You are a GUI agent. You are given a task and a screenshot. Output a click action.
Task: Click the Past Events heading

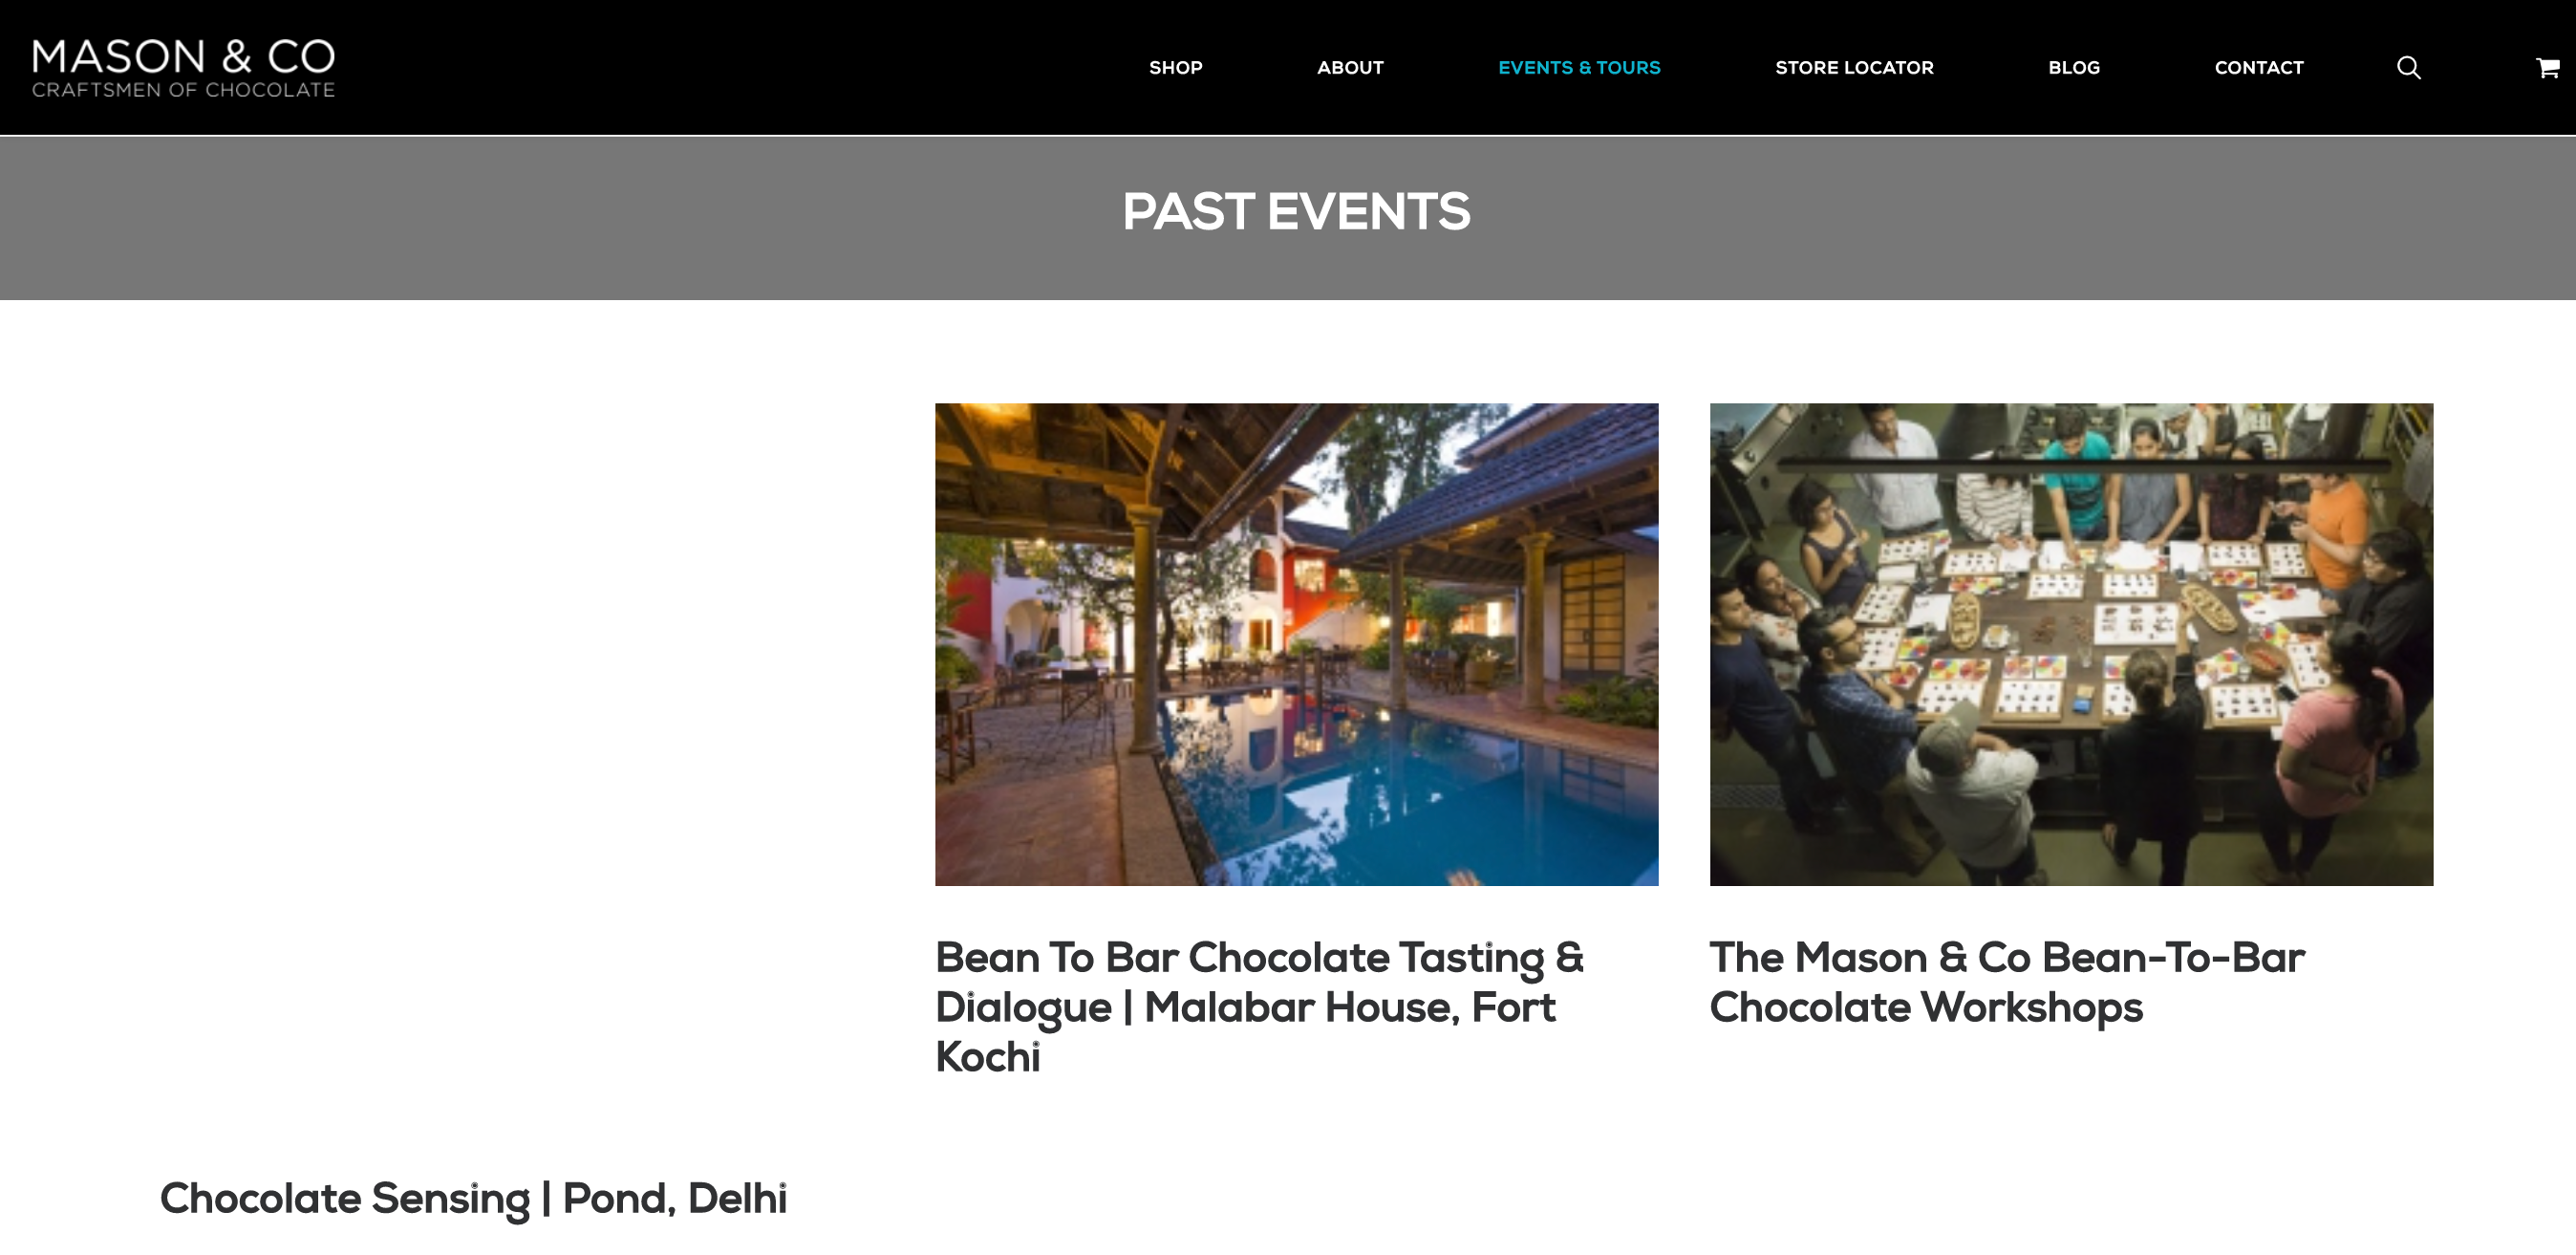[1295, 212]
